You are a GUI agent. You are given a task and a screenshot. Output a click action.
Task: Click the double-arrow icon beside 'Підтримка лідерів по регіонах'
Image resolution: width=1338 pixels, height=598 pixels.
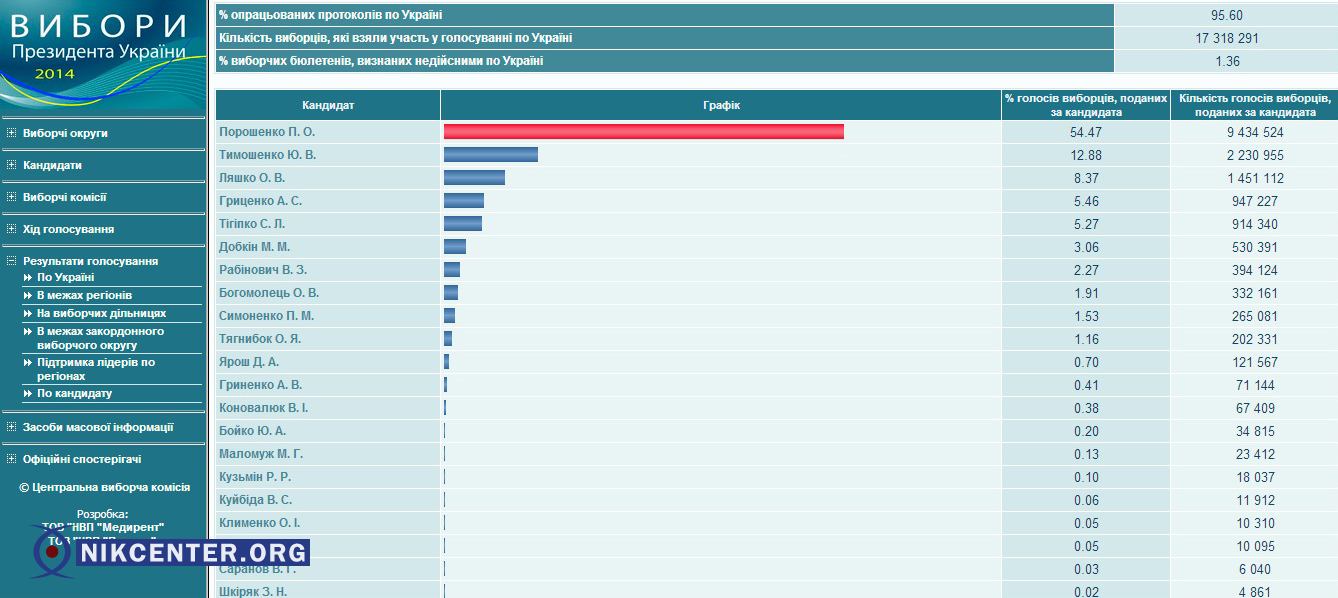point(28,362)
